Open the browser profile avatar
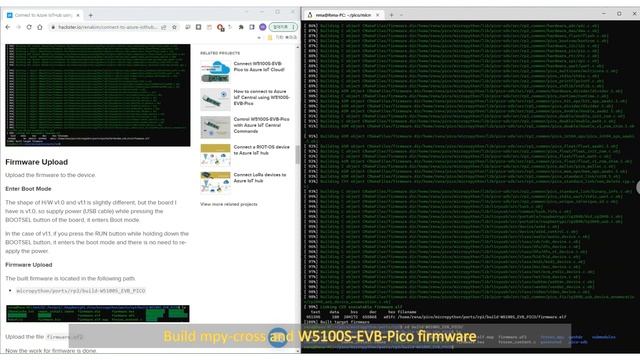 pyautogui.click(x=263, y=27)
